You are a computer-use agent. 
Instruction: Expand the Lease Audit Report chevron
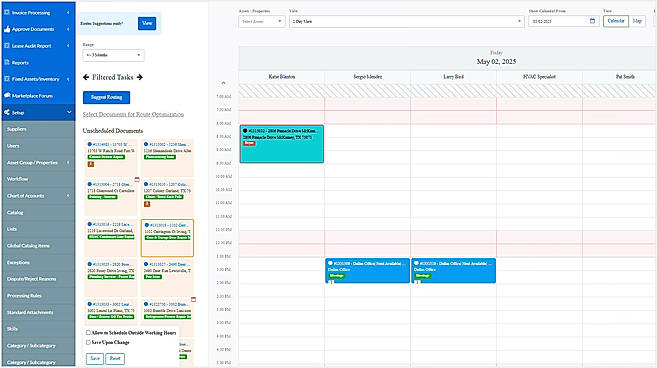tap(68, 46)
